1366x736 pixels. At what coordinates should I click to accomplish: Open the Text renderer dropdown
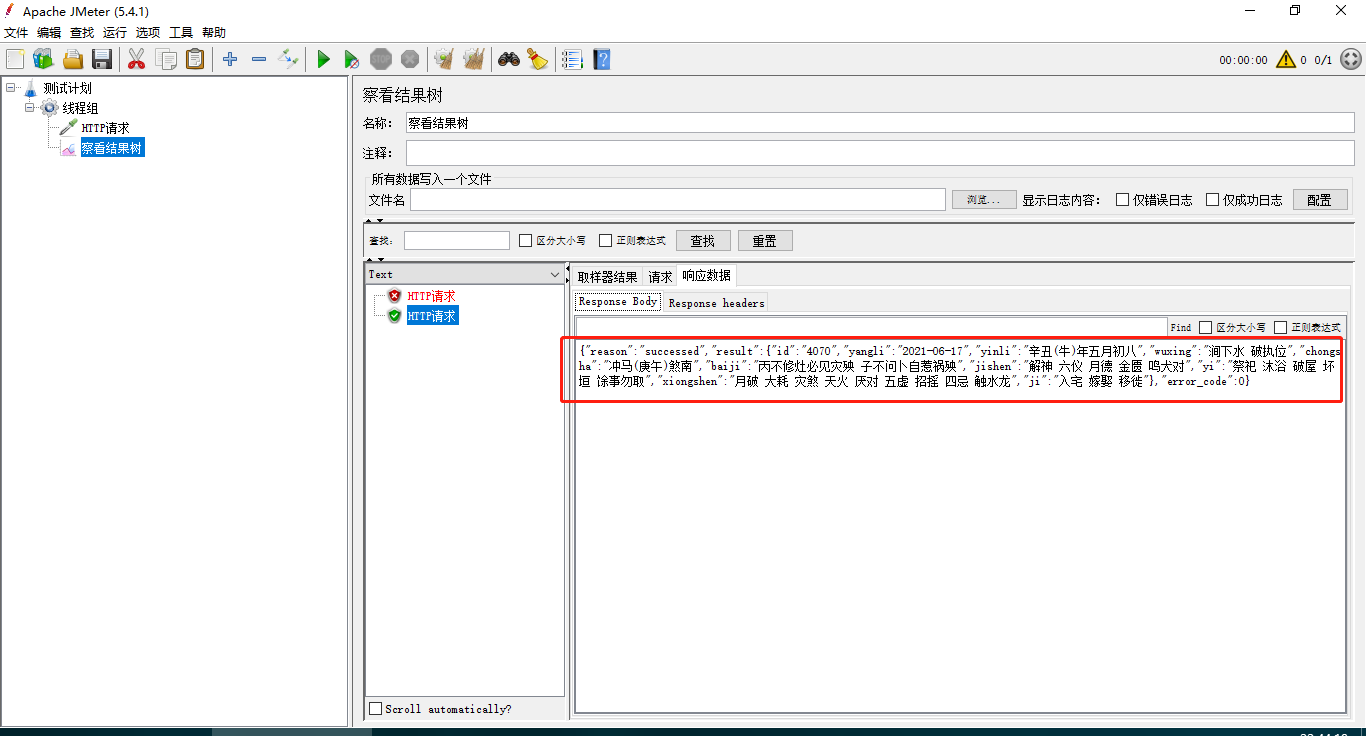pos(466,274)
